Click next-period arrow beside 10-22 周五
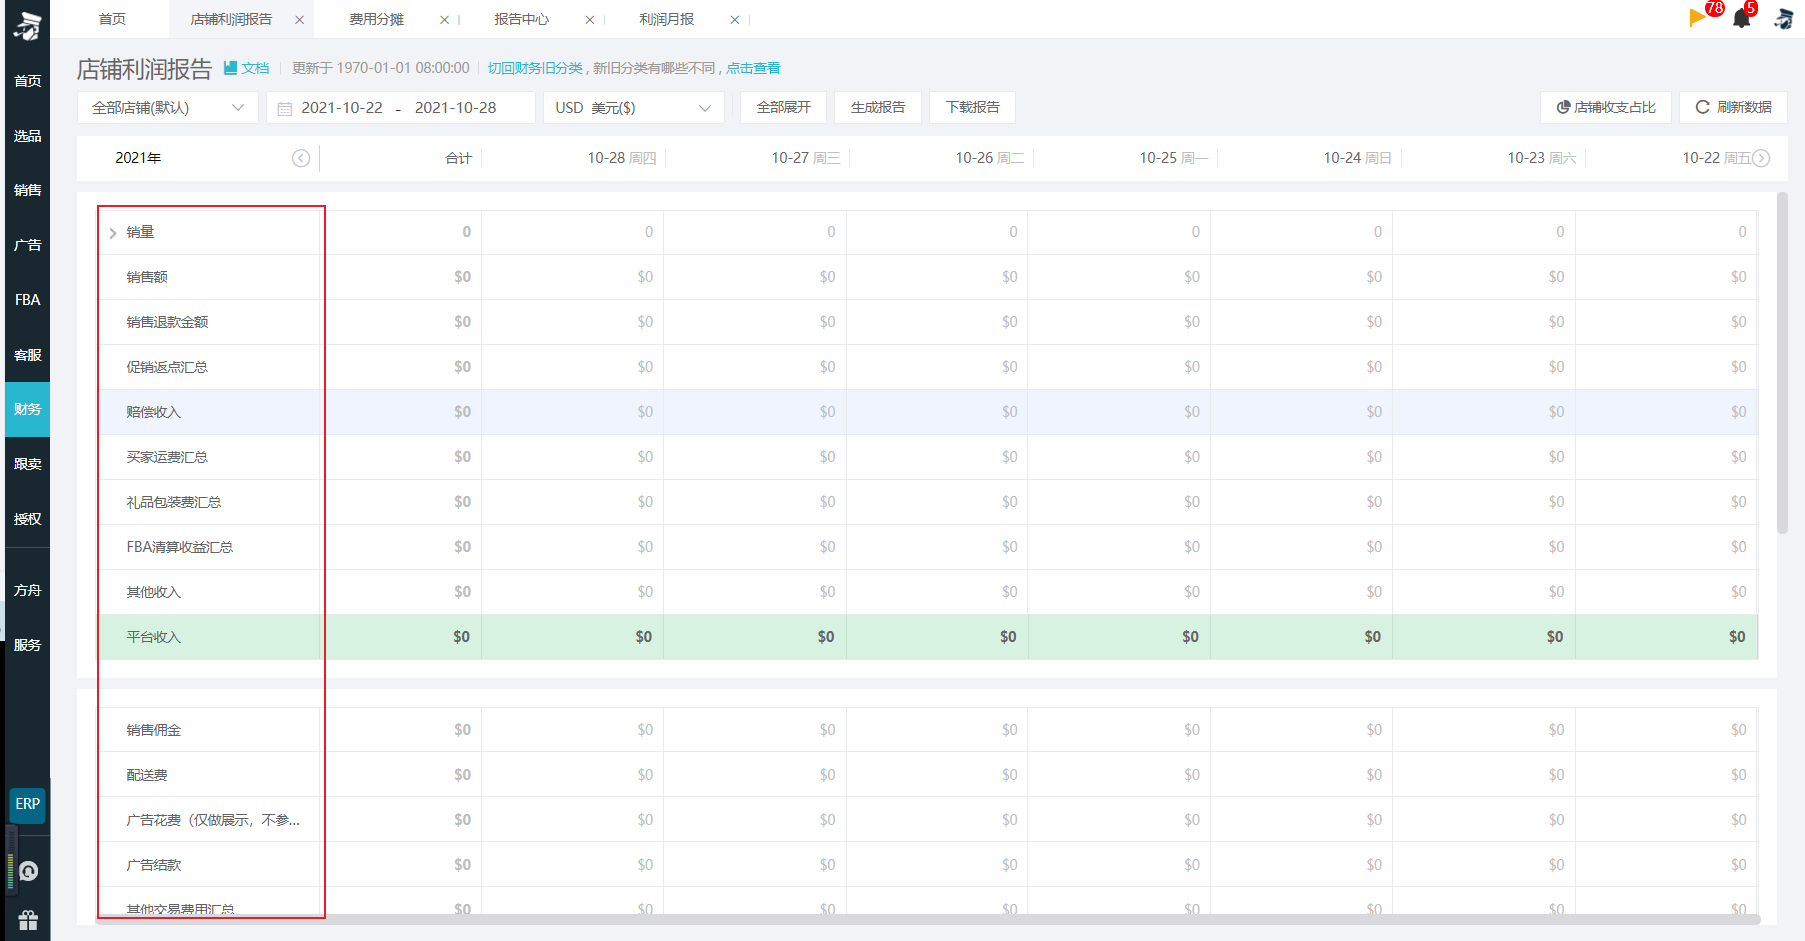1805x941 pixels. coord(1762,158)
